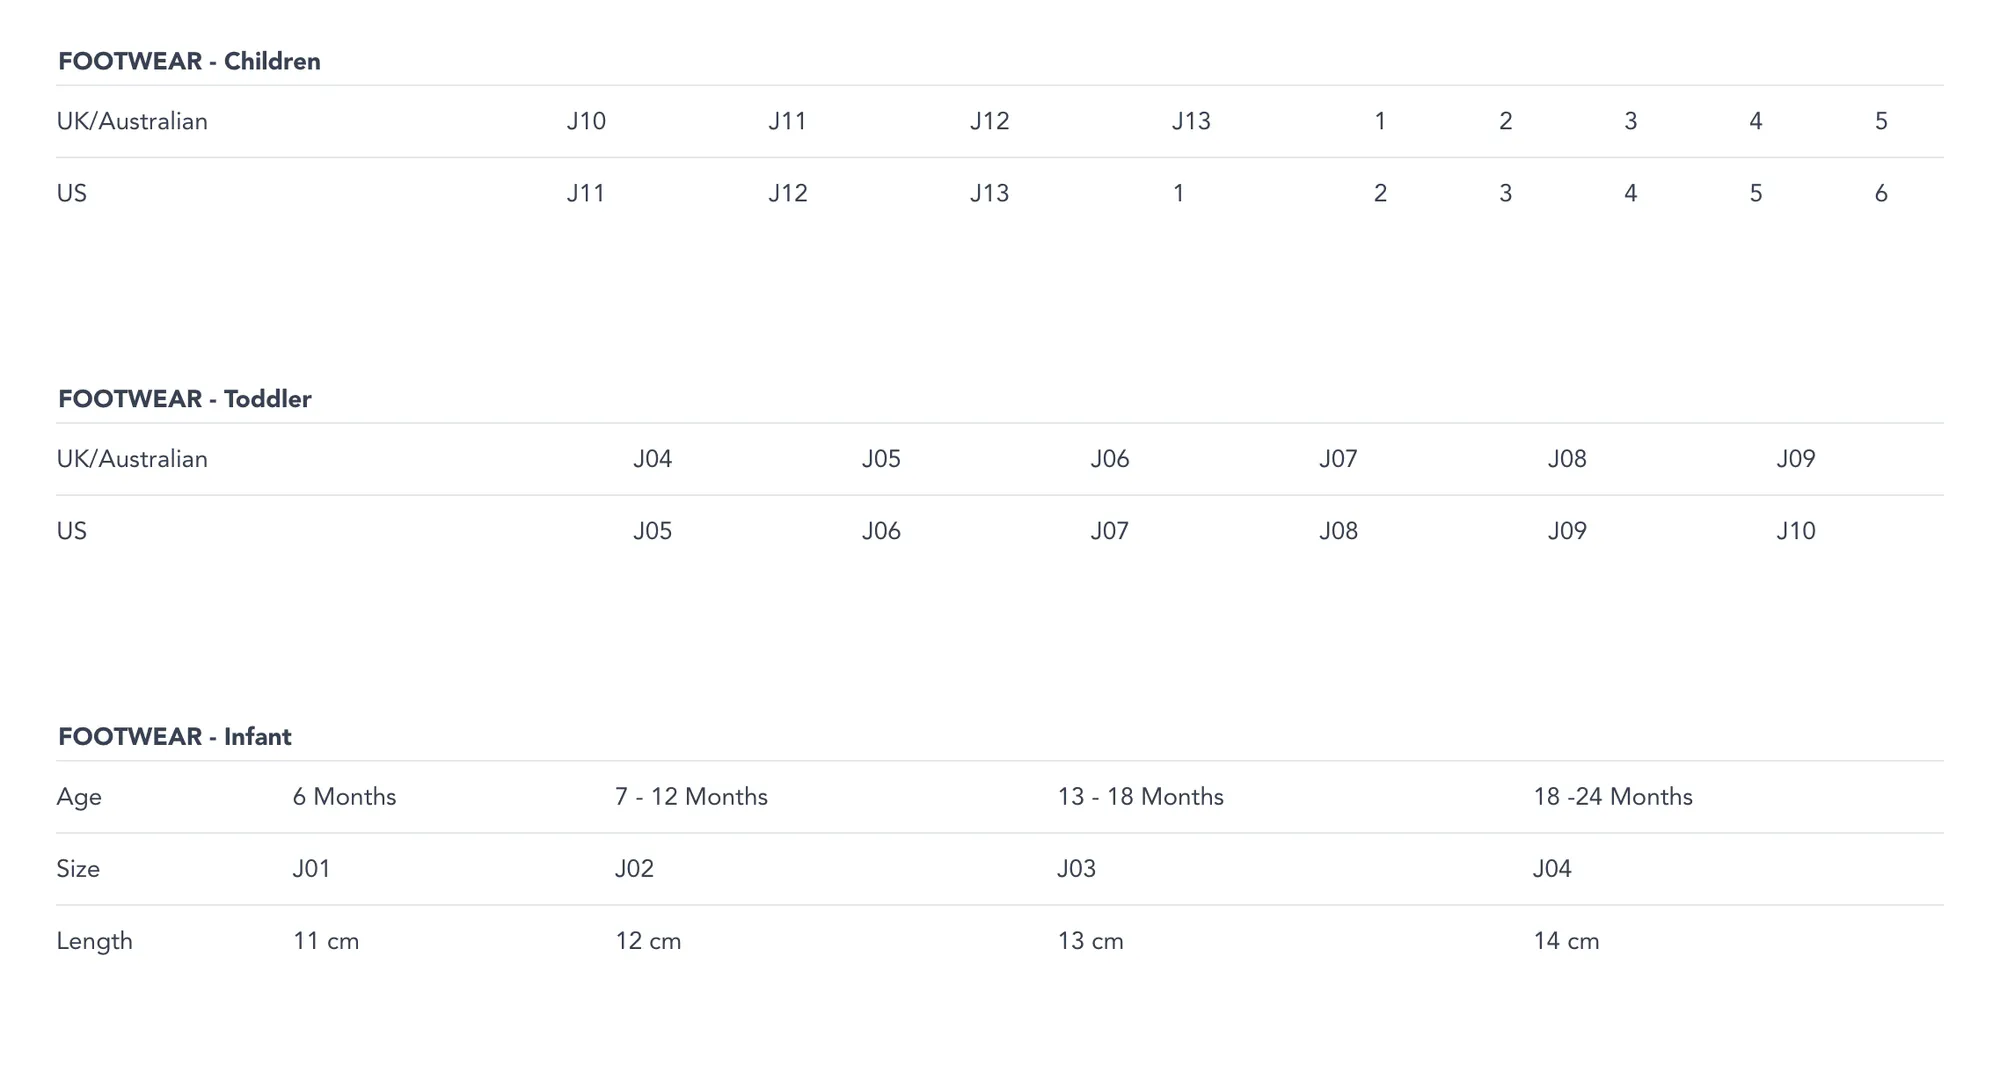2000x1073 pixels.
Task: Click size 1 in Children US row
Action: (x=1179, y=193)
